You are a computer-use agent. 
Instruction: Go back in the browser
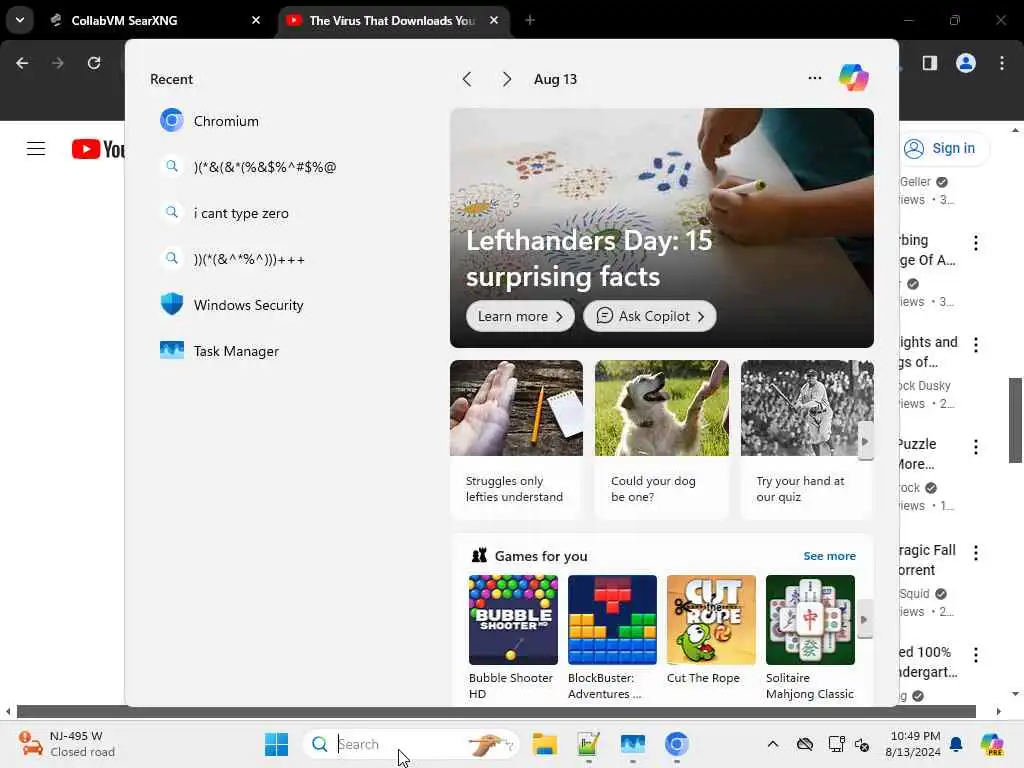[22, 63]
